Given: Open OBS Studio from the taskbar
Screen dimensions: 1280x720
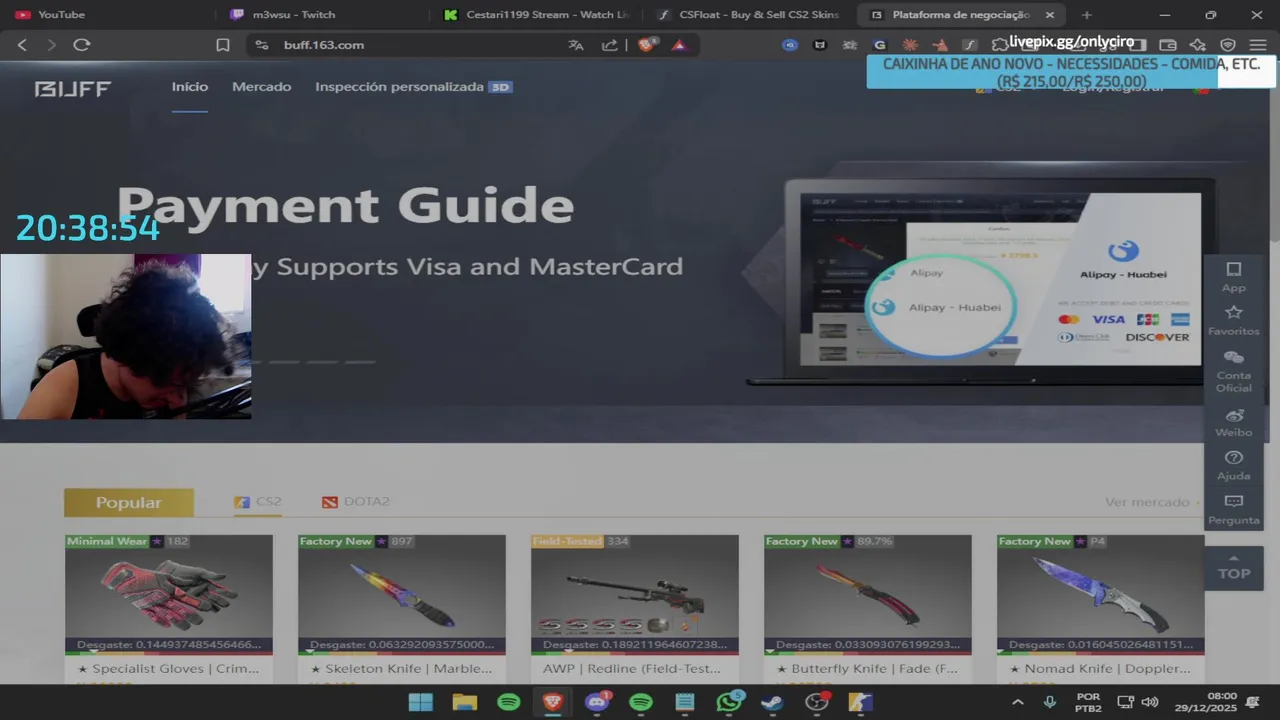Looking at the screenshot, I should tap(817, 702).
